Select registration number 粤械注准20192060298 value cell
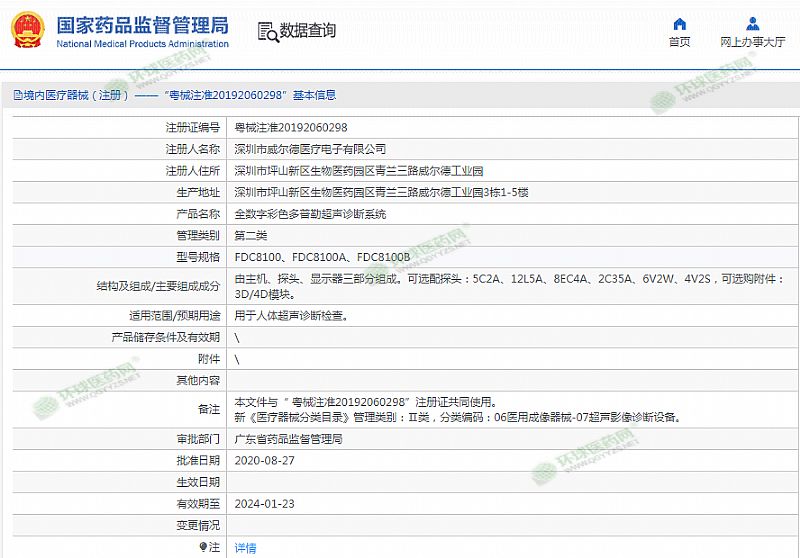 point(291,127)
